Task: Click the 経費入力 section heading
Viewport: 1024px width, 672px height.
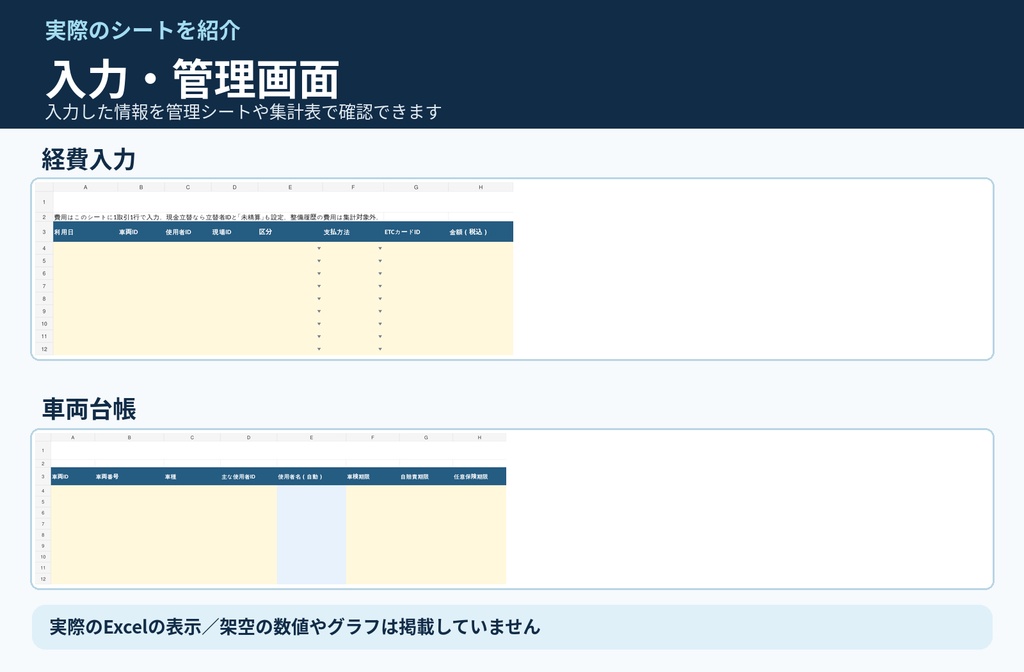Action: coord(89,159)
